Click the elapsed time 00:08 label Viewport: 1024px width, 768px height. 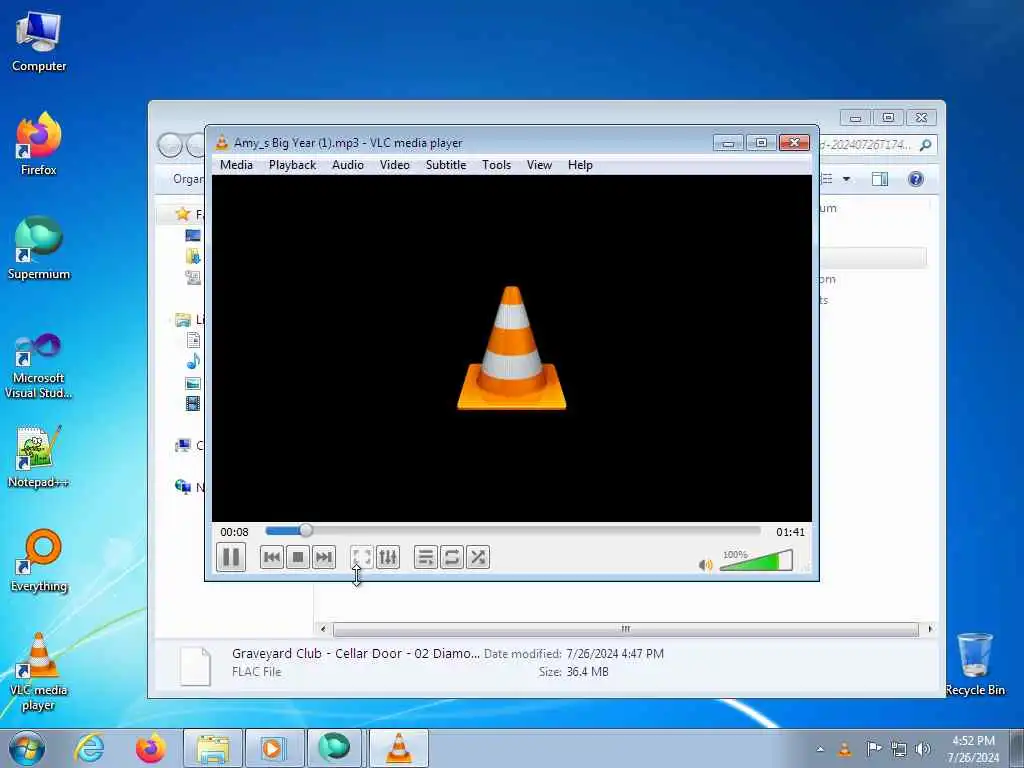tap(234, 532)
